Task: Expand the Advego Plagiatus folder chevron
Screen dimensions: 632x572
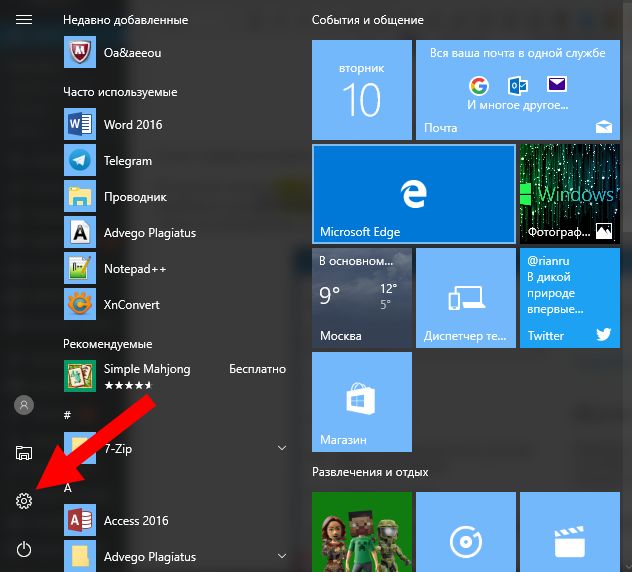Action: (x=282, y=557)
